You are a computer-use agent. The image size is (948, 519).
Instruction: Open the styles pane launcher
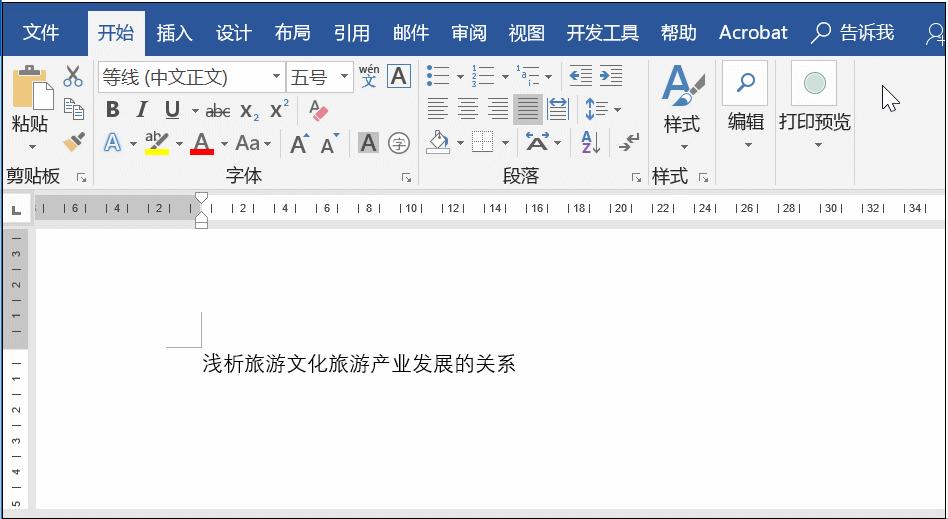click(x=703, y=178)
